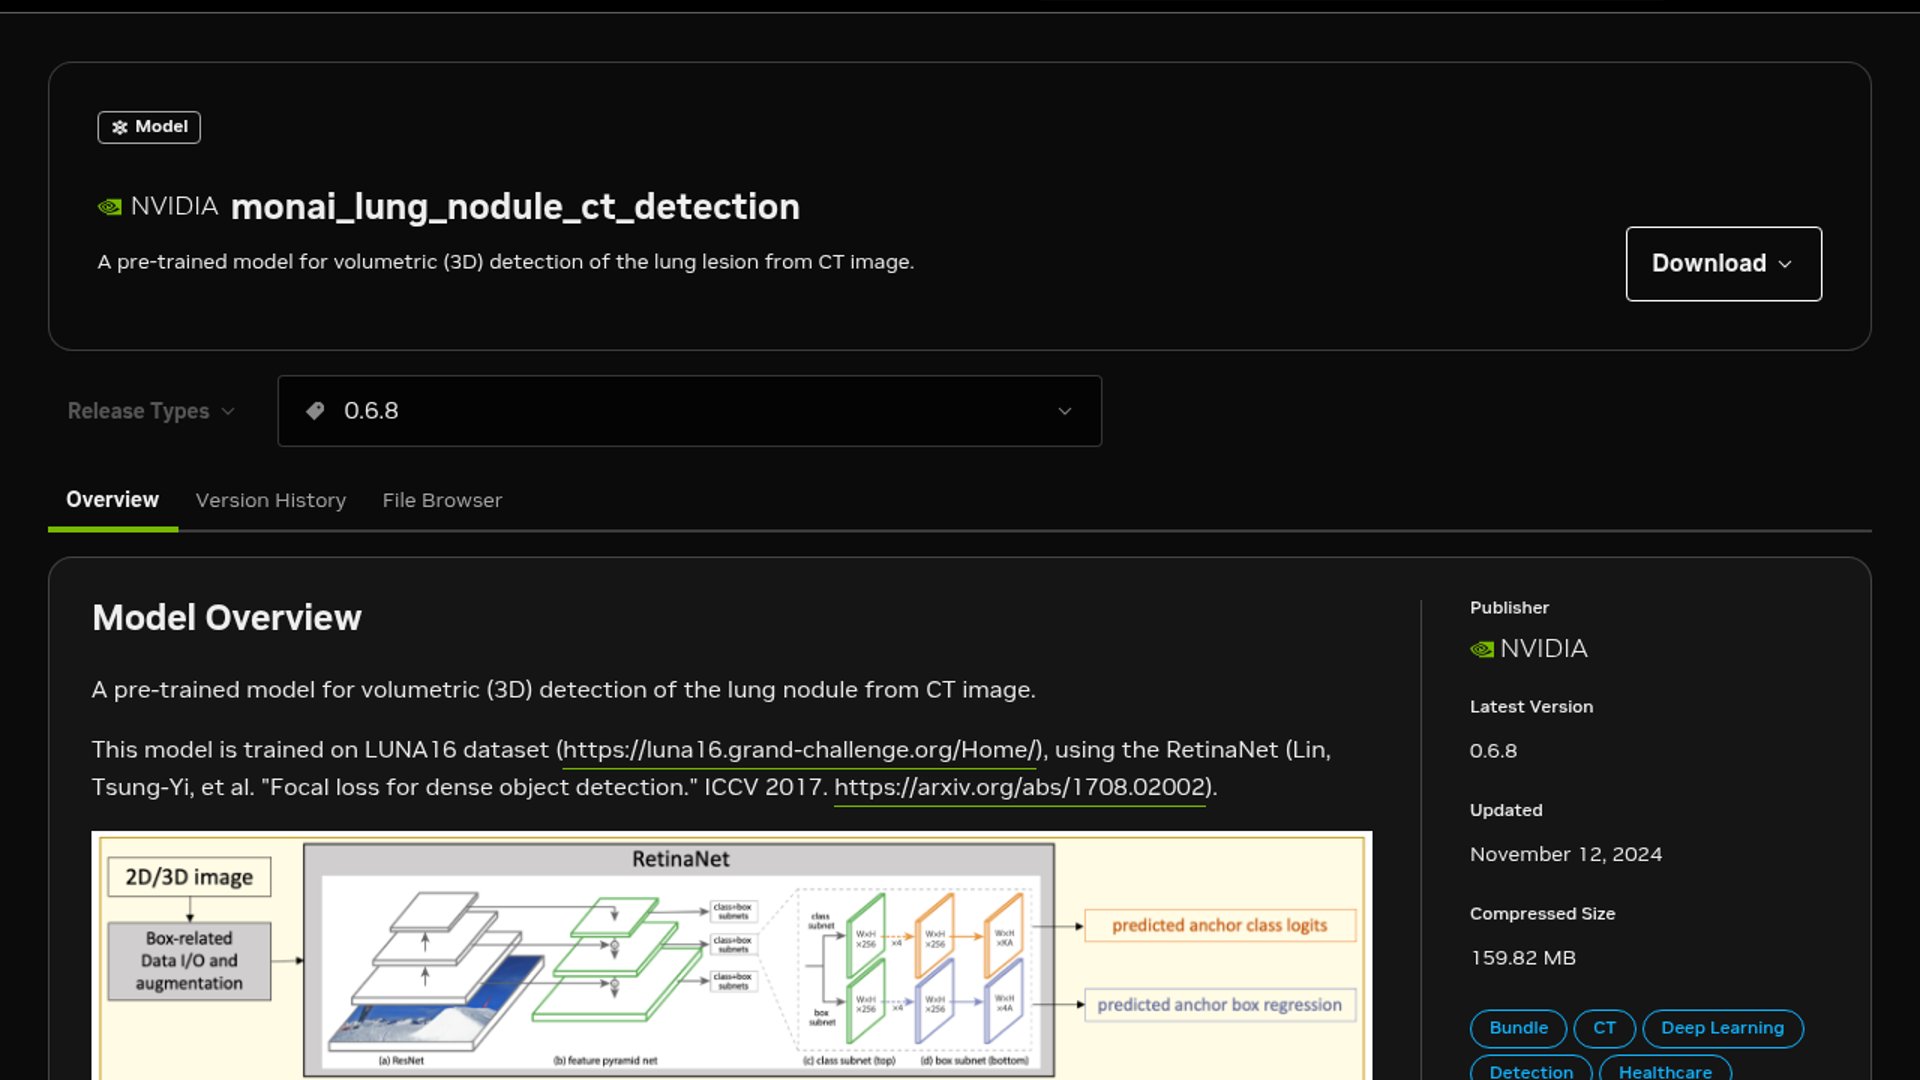1920x1080 pixels.
Task: Click the NVIDIA logo beside the model title
Action: (110, 207)
